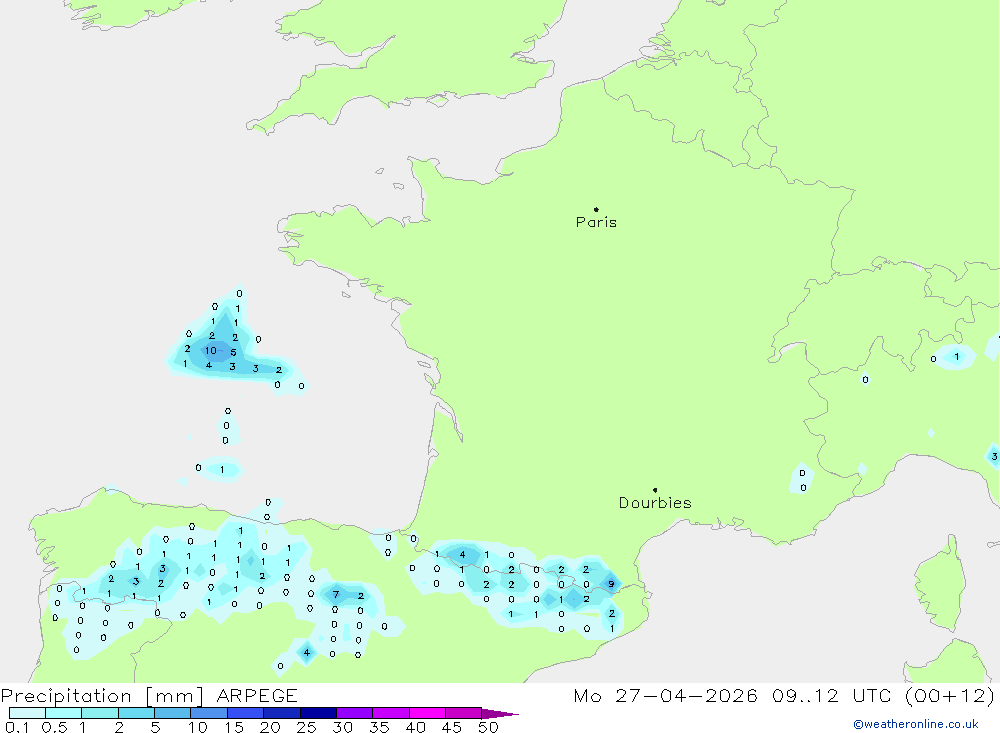Click the 7 mm value over northern Spain
Viewport: 1000px width, 733px height.
click(335, 594)
